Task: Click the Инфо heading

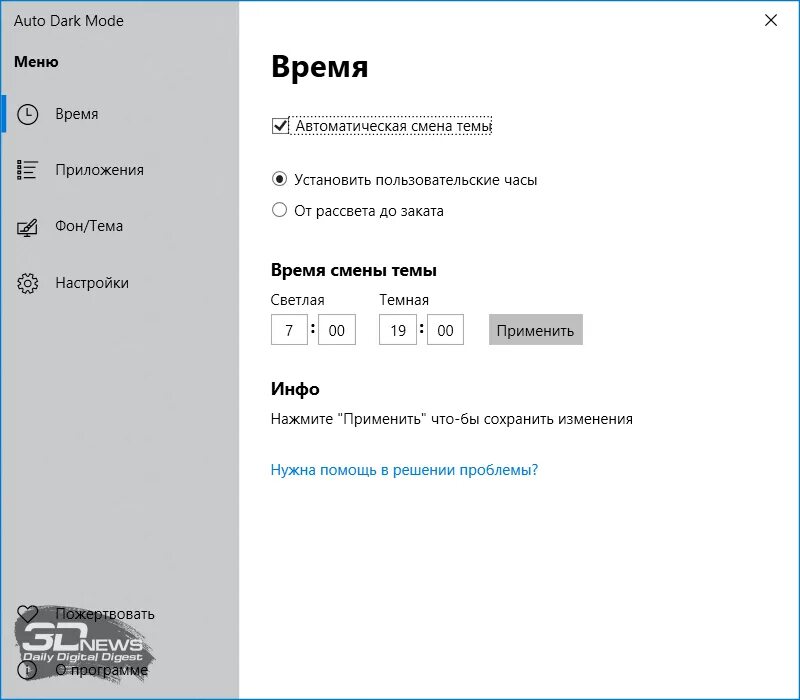Action: coord(295,389)
